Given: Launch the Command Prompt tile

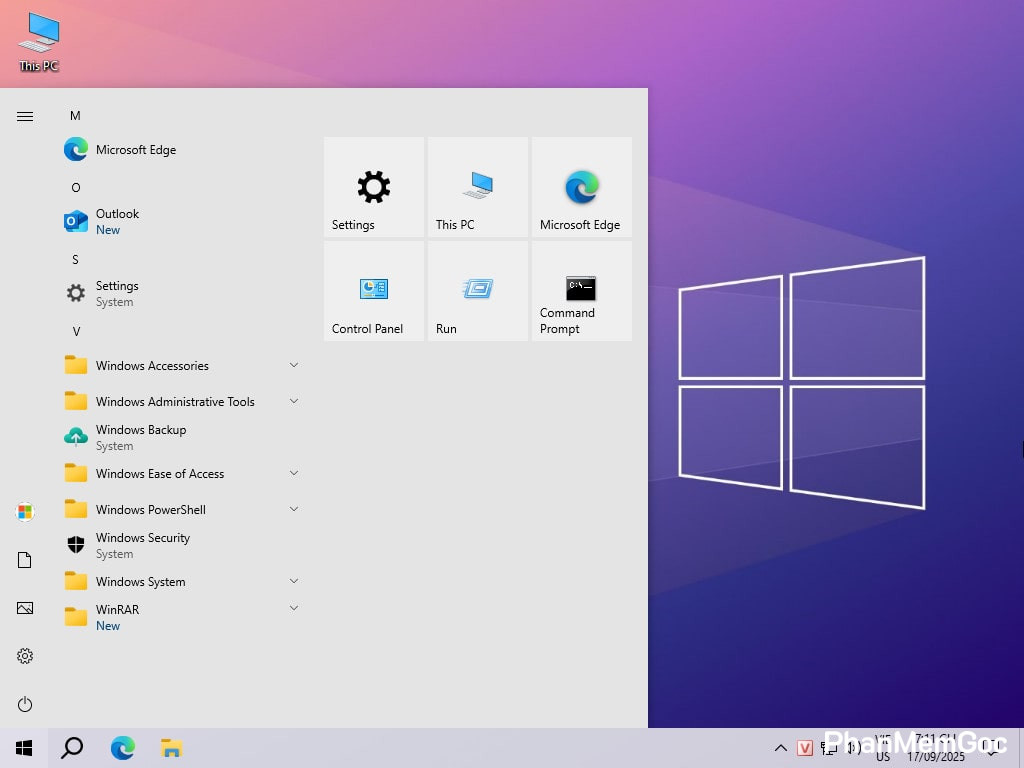Looking at the screenshot, I should pyautogui.click(x=581, y=291).
